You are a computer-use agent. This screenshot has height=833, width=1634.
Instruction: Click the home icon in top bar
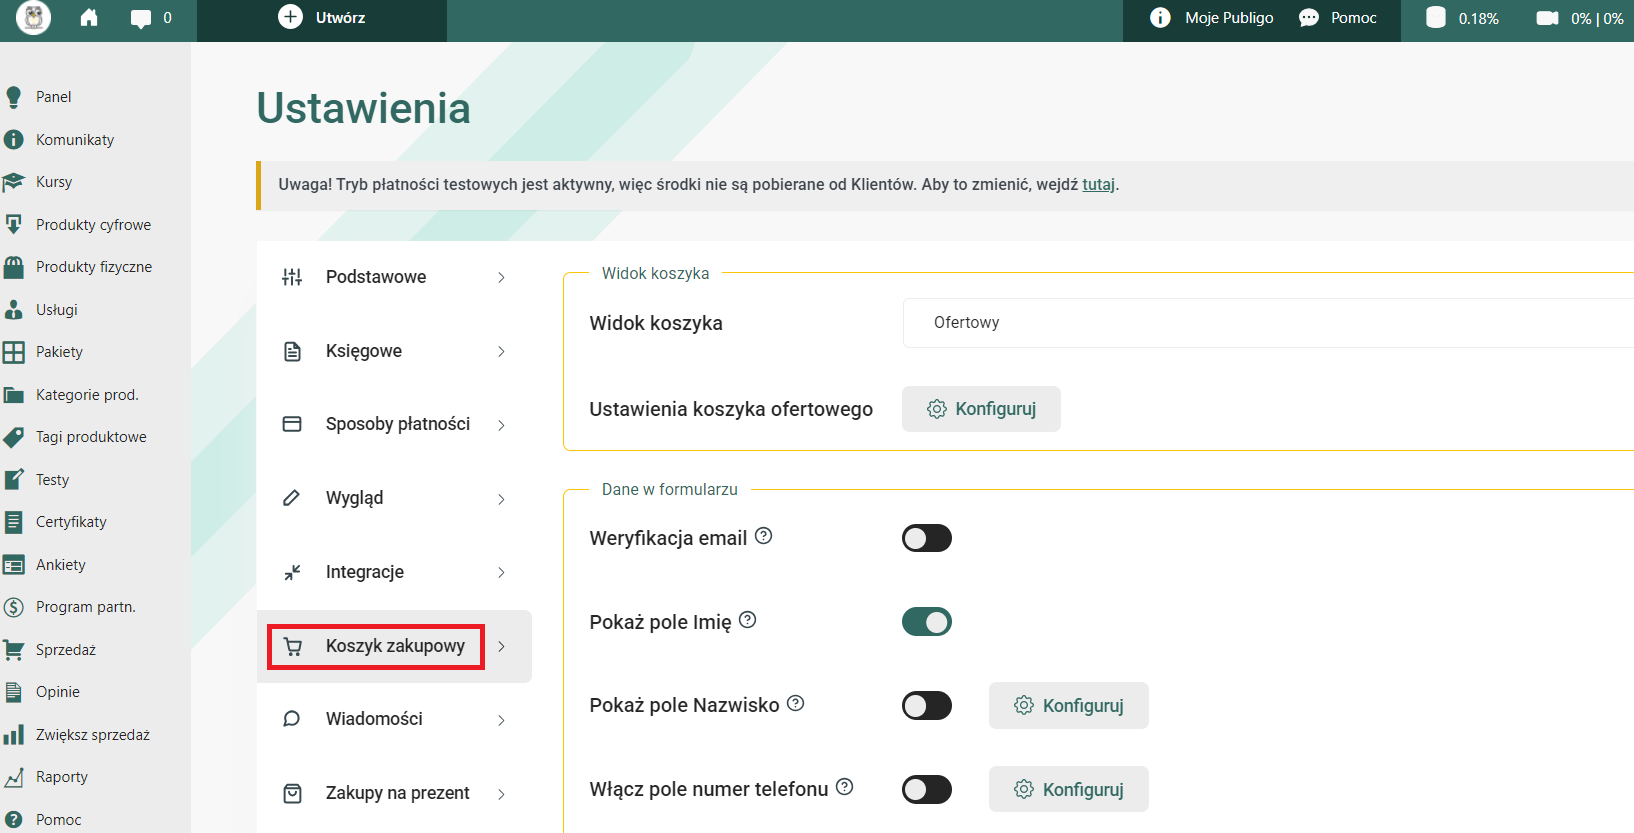click(x=89, y=18)
